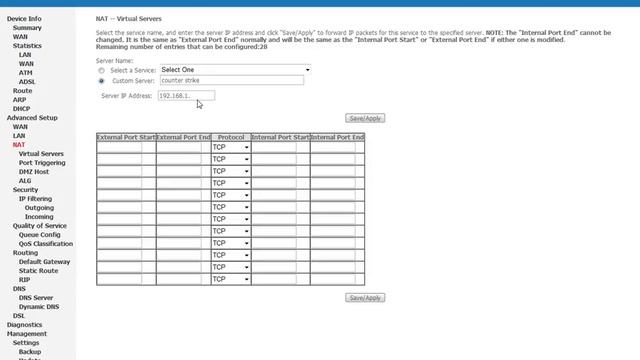Open LAN under Advanced Setup

coord(19,136)
